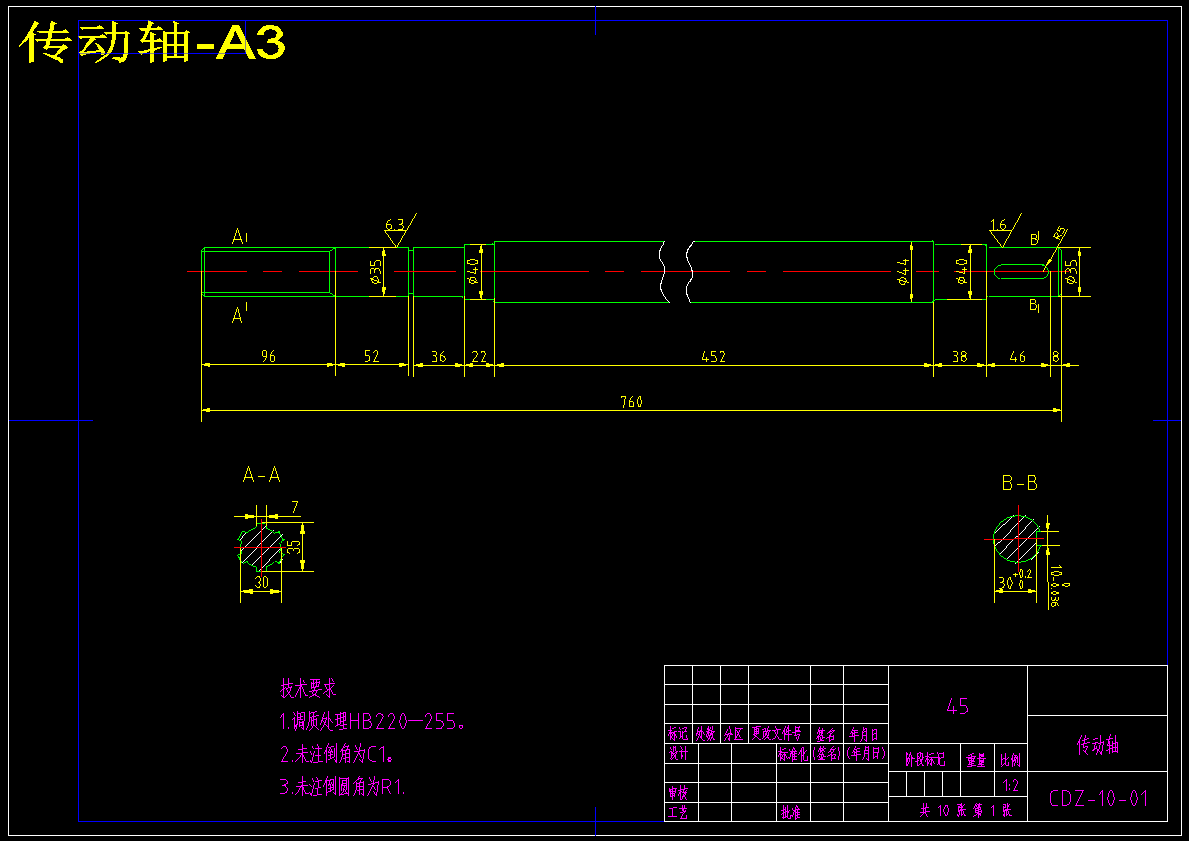
Task: Select the 技术要求 heading
Action: click(308, 689)
